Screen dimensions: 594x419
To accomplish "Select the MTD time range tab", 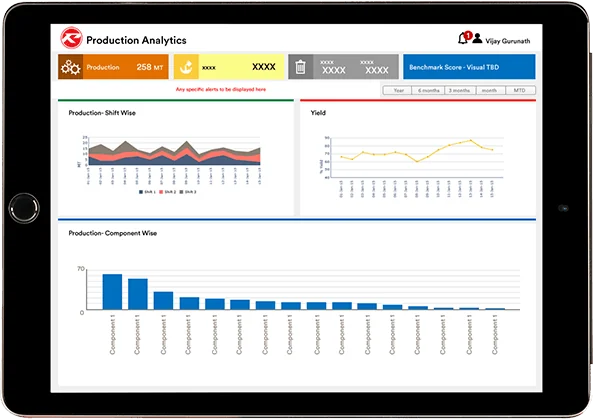I will [x=520, y=91].
